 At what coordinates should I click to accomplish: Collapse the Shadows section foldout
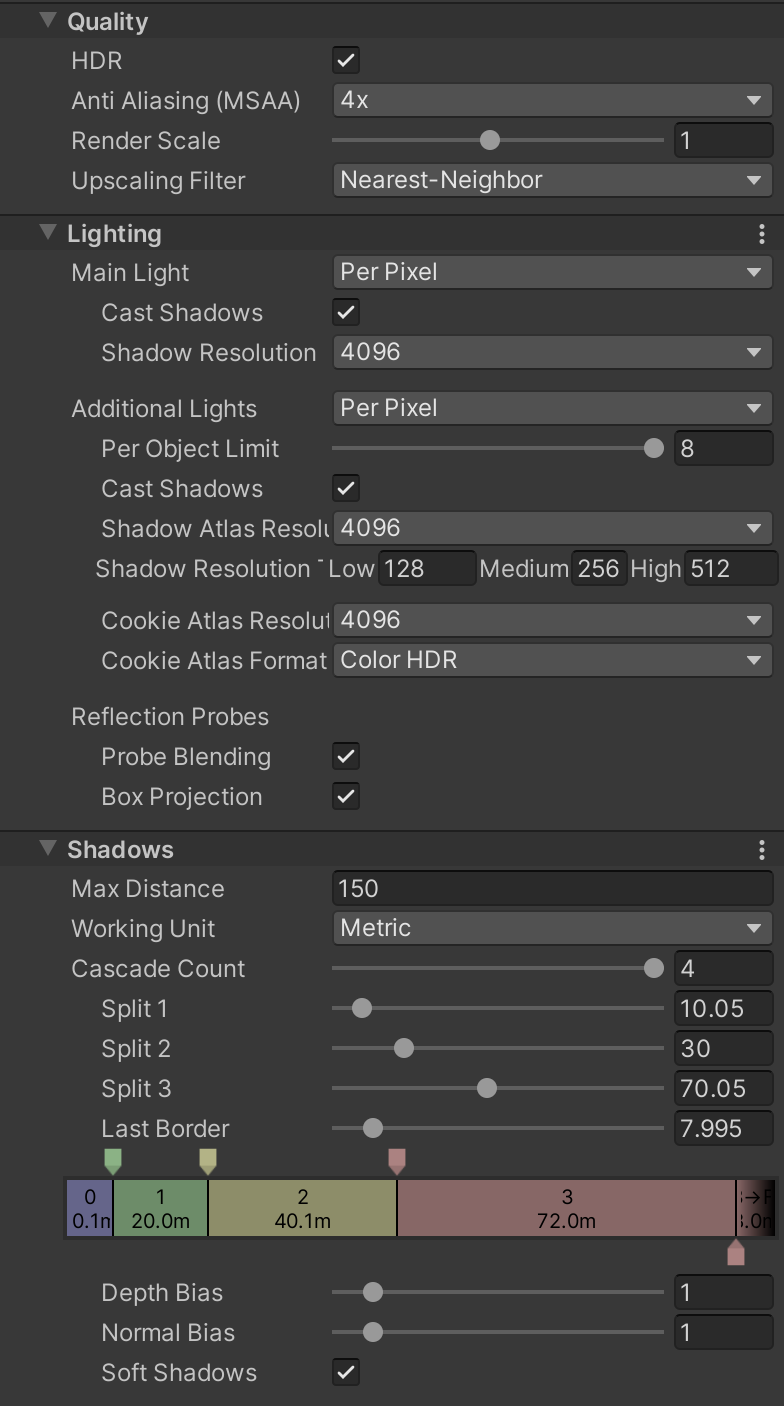point(48,849)
